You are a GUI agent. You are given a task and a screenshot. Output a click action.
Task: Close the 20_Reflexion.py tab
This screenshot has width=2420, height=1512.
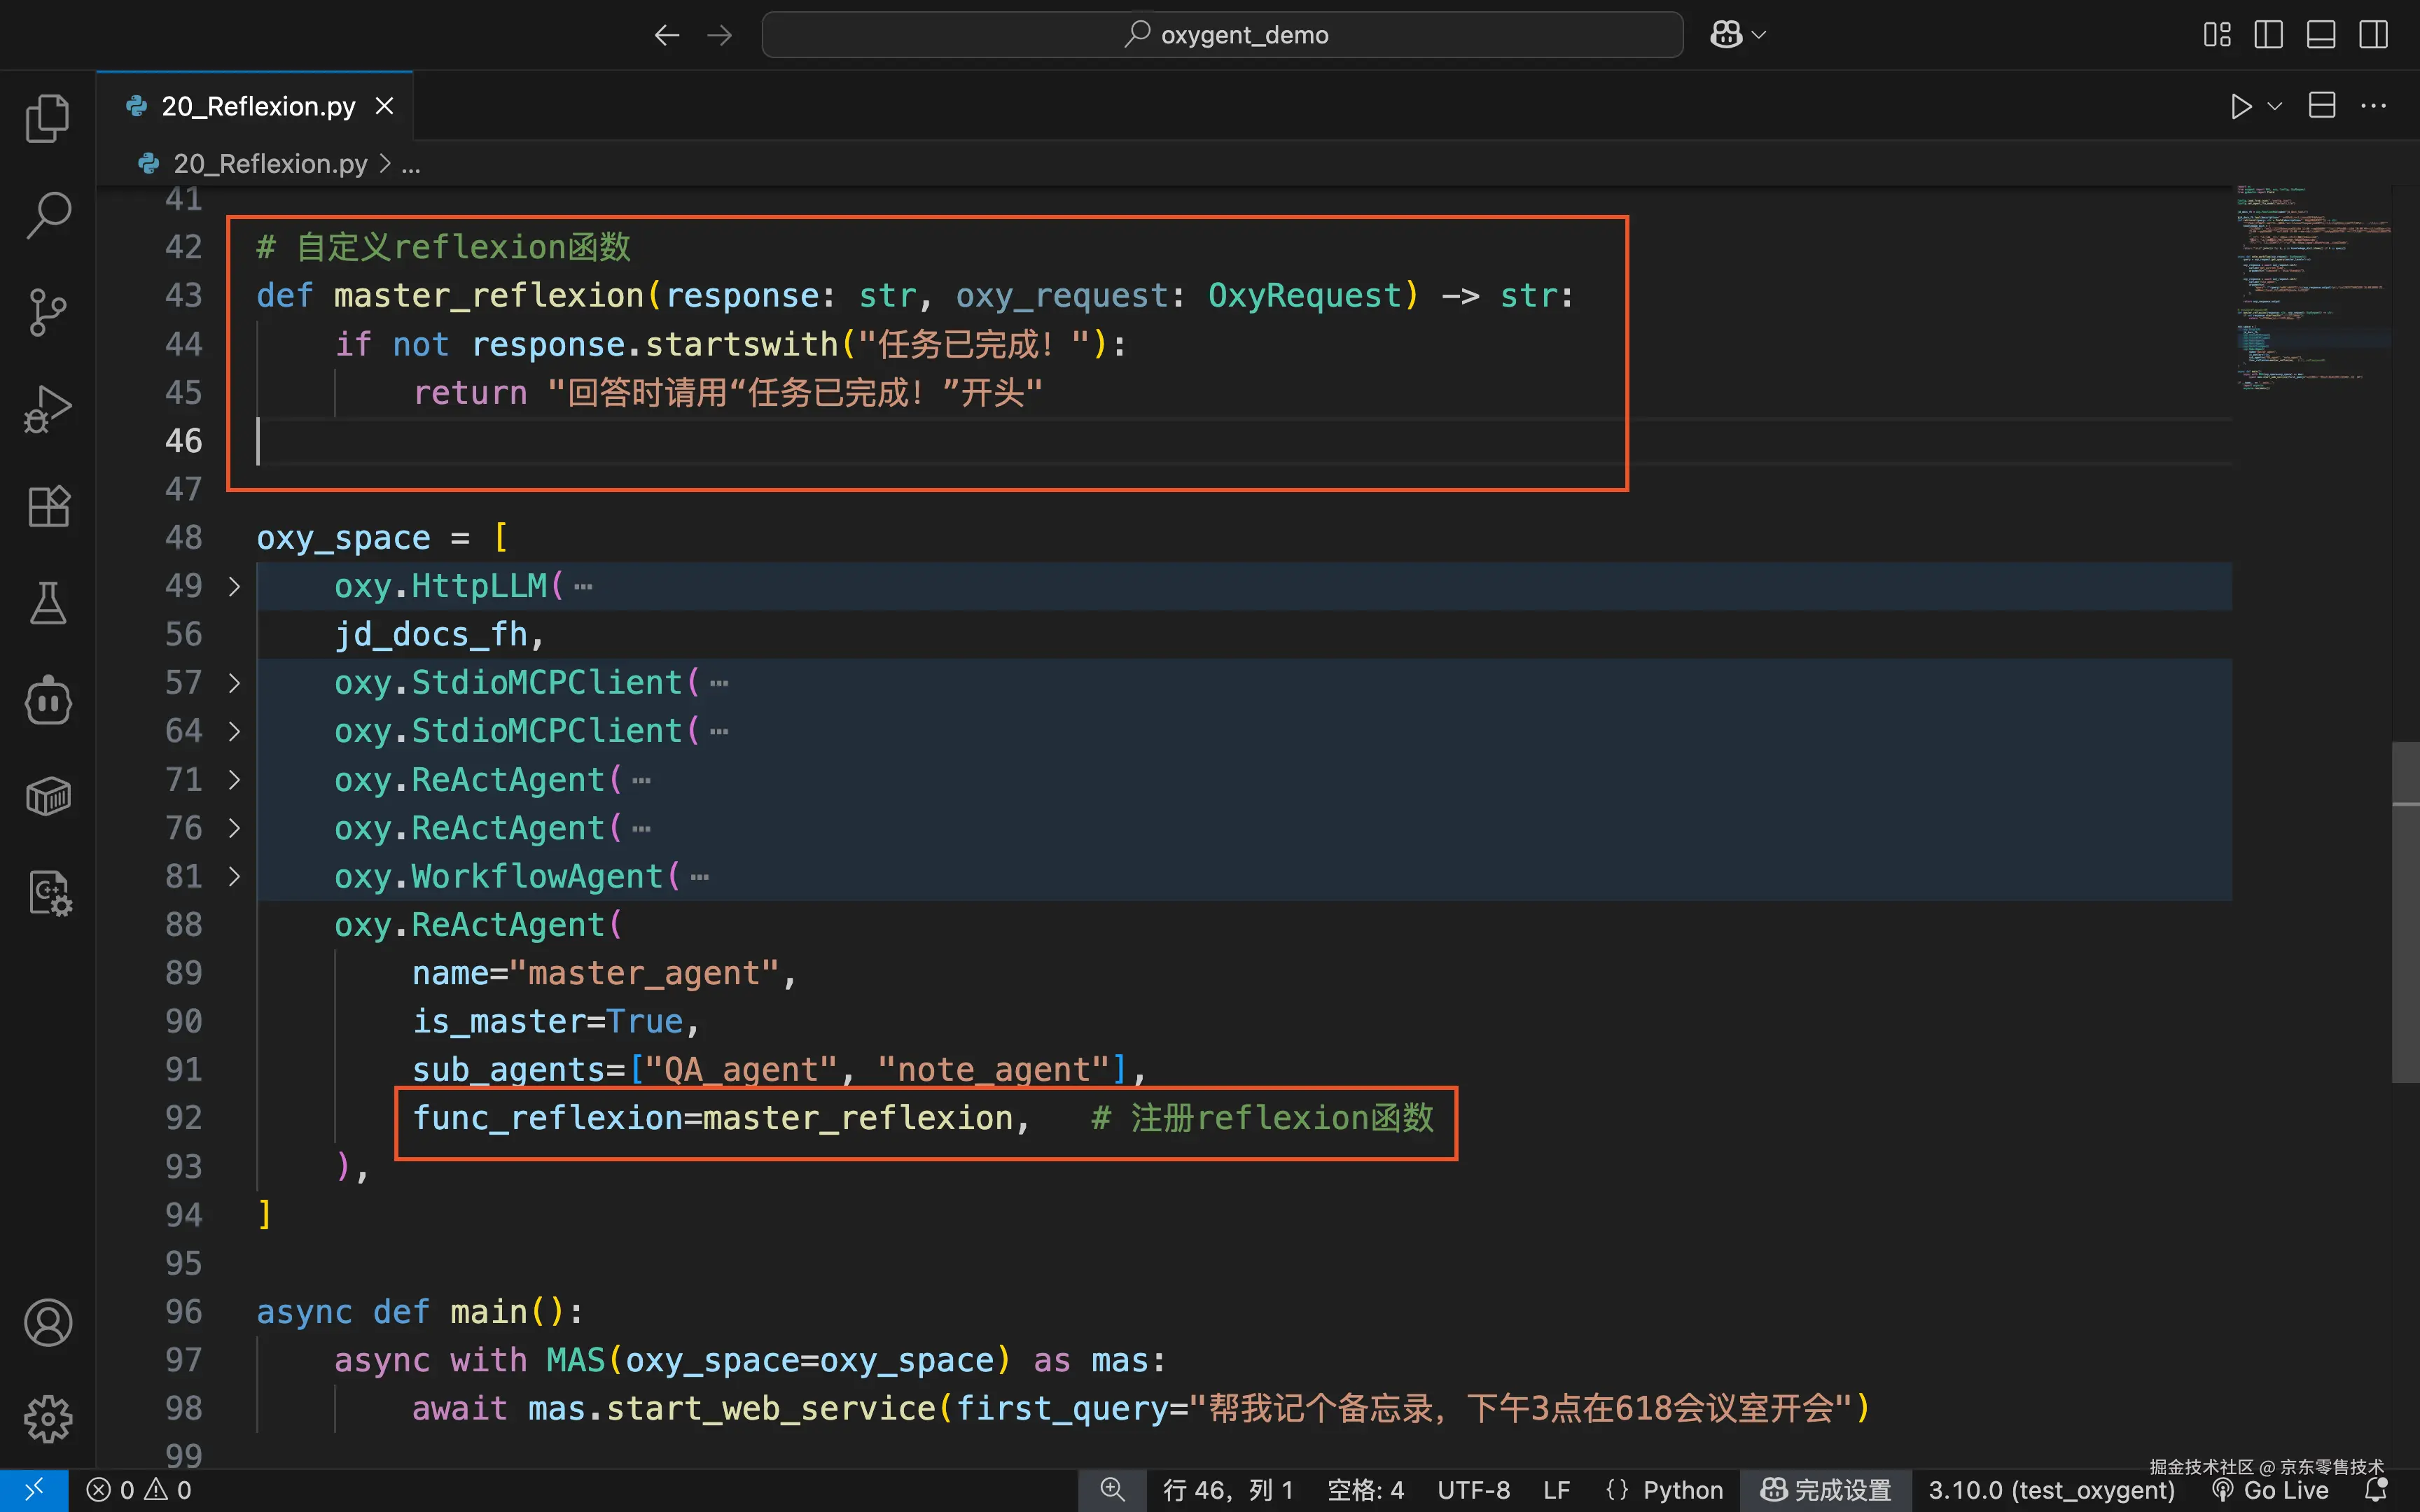(385, 106)
